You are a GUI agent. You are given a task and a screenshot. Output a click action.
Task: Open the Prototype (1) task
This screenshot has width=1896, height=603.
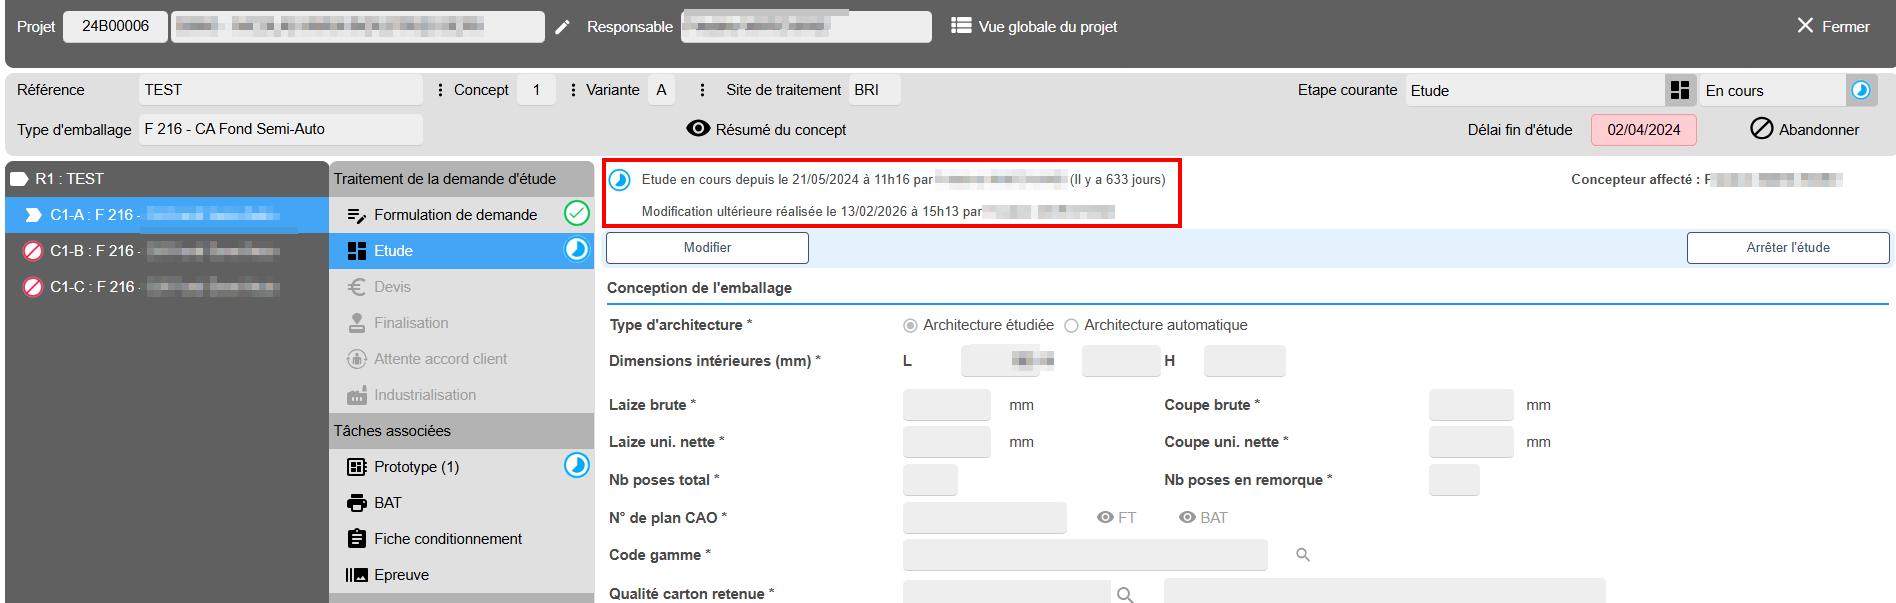(x=416, y=467)
